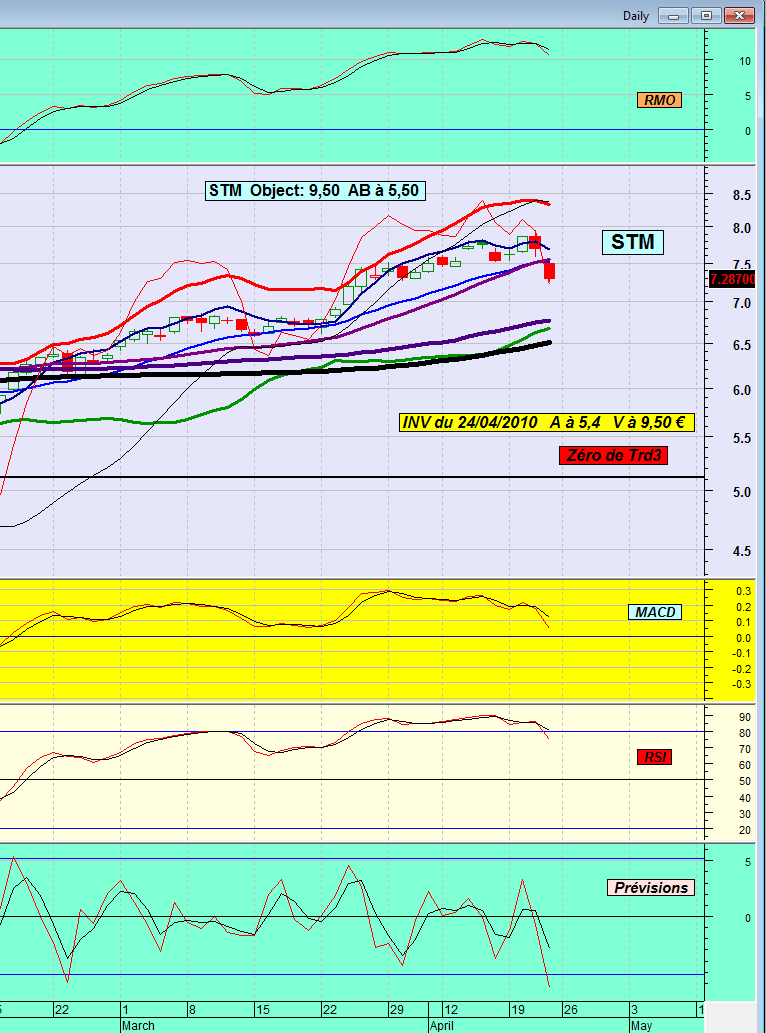Select the last red candlestick on the price chart
The height and width of the screenshot is (1033, 766).
(x=549, y=271)
